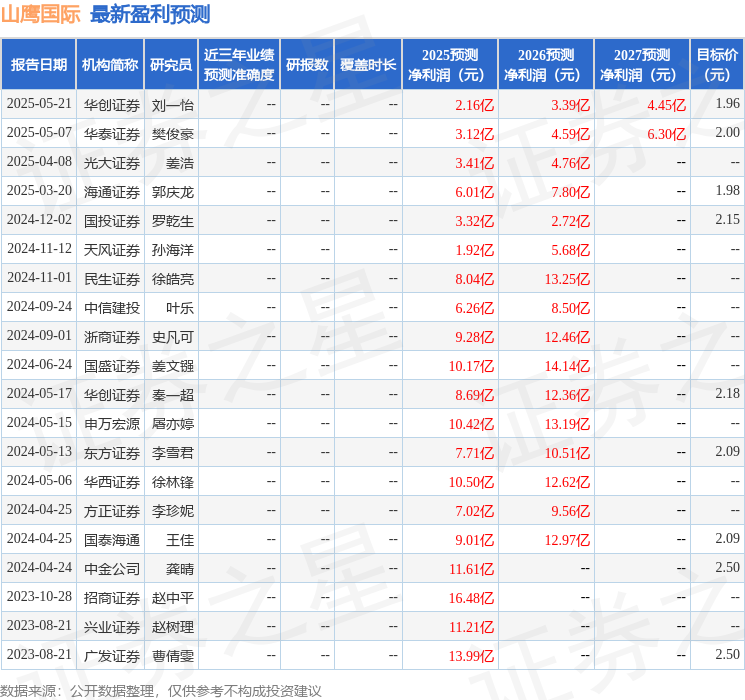Image resolution: width=745 pixels, height=700 pixels.
Task: Click the 近三年业绩预测准确度 header
Action: point(239,65)
